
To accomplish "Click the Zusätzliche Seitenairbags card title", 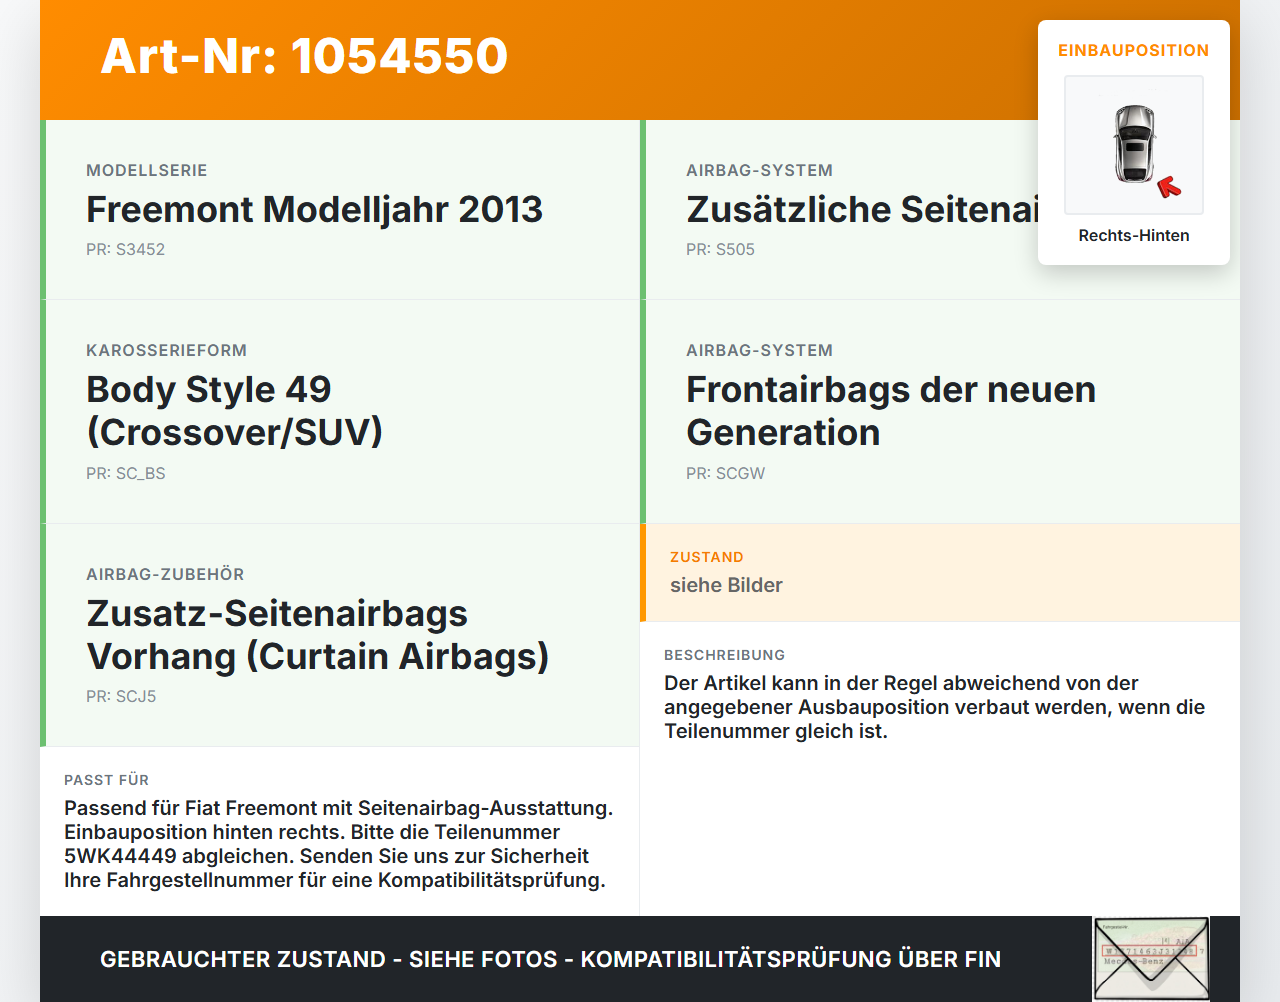I will pos(862,209).
